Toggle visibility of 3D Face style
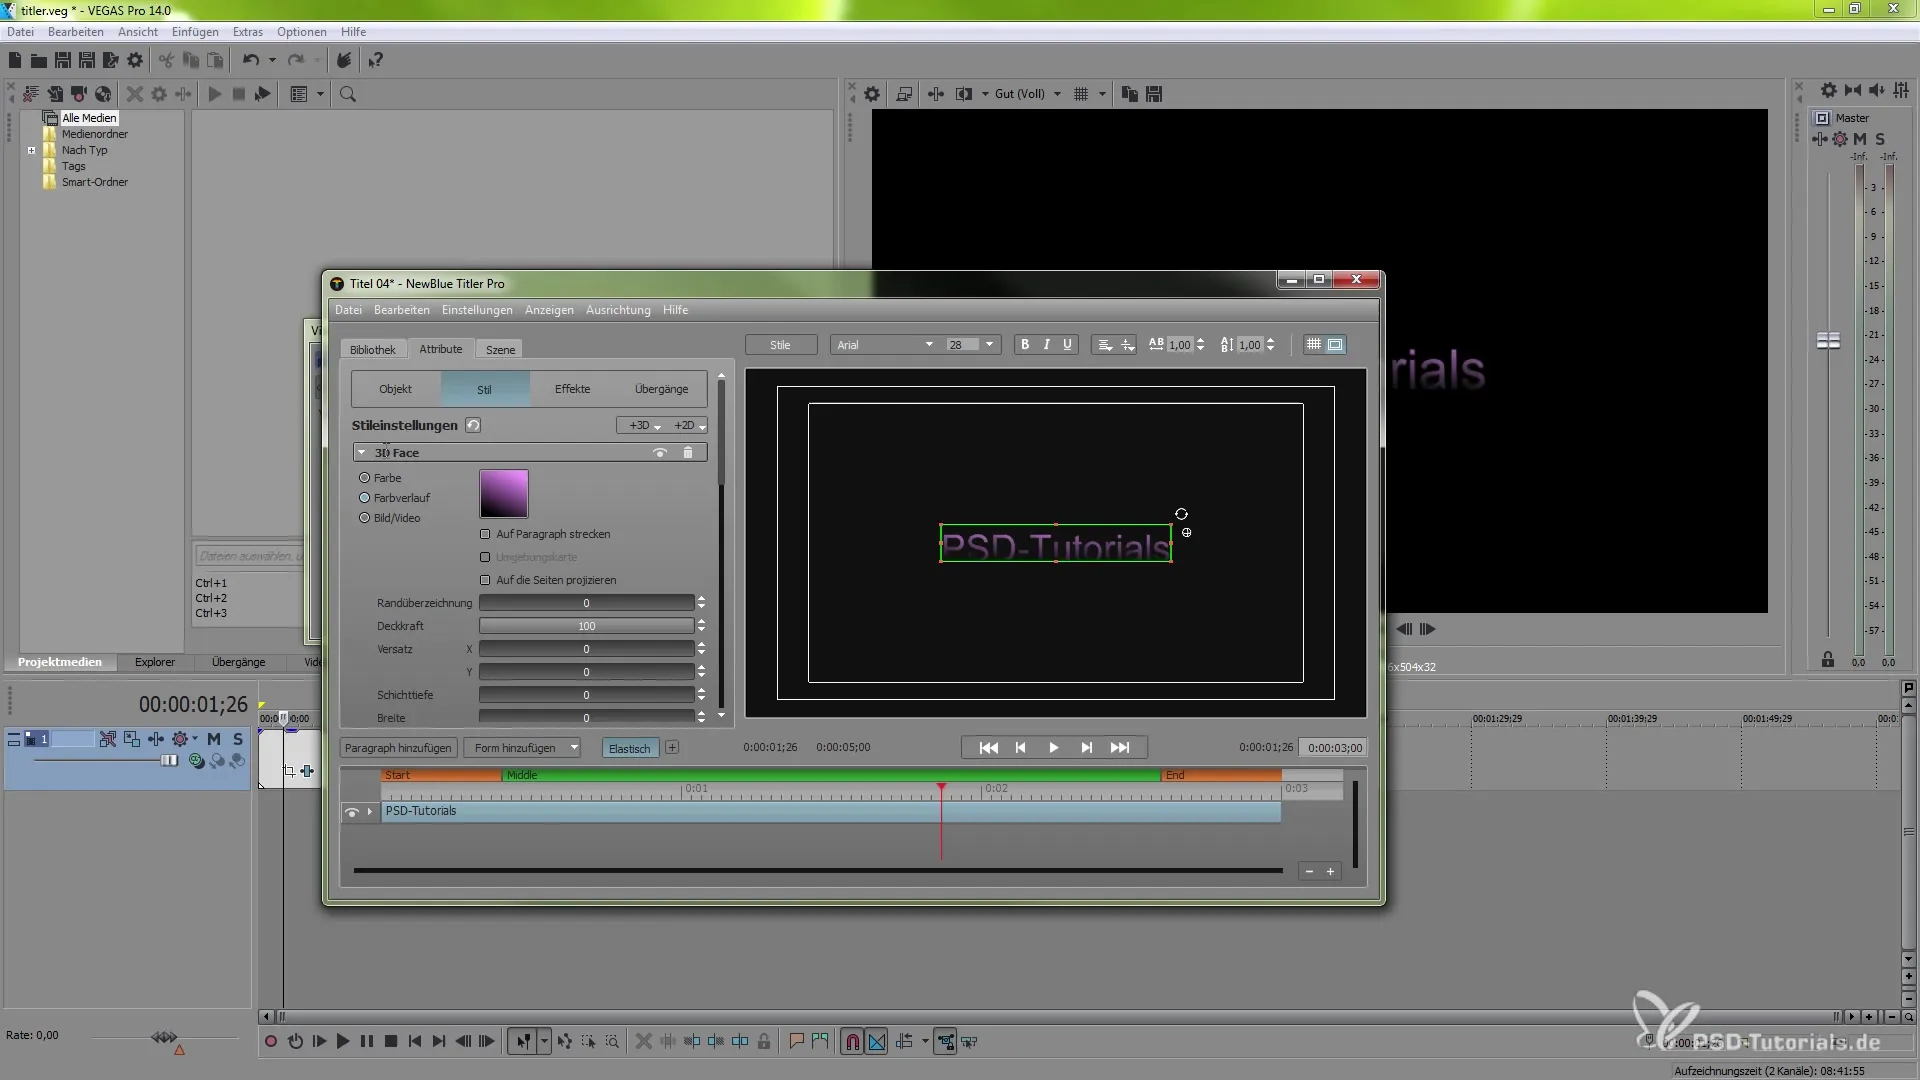1920x1080 pixels. [660, 453]
